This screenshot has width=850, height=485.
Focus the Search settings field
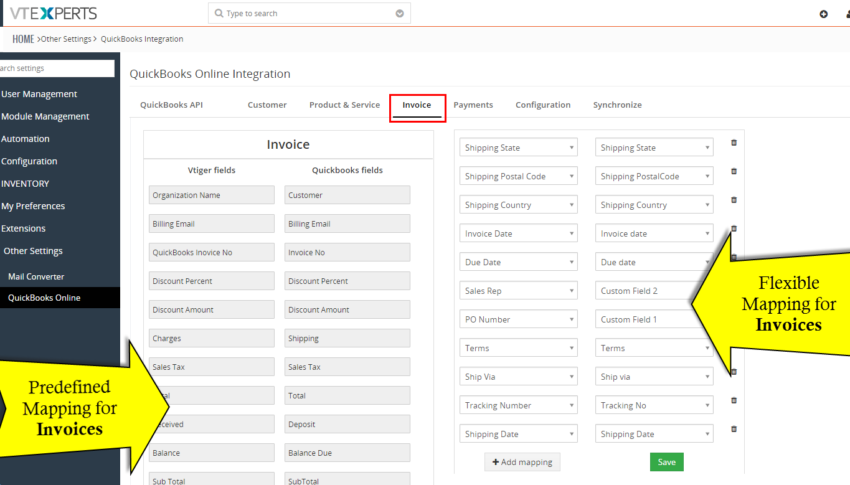pos(57,68)
